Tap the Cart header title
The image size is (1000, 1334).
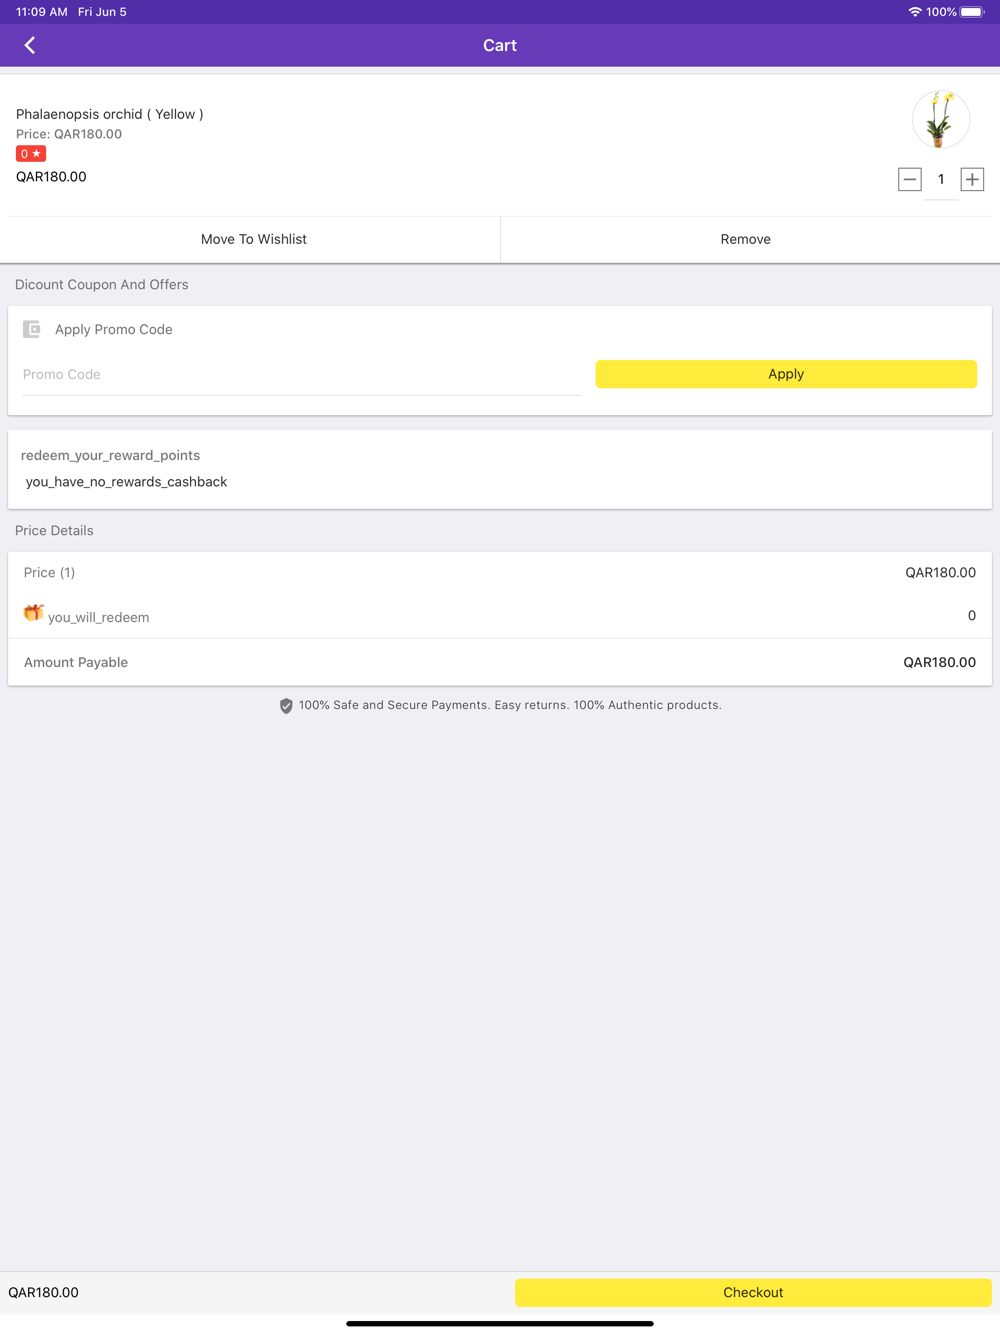click(500, 45)
